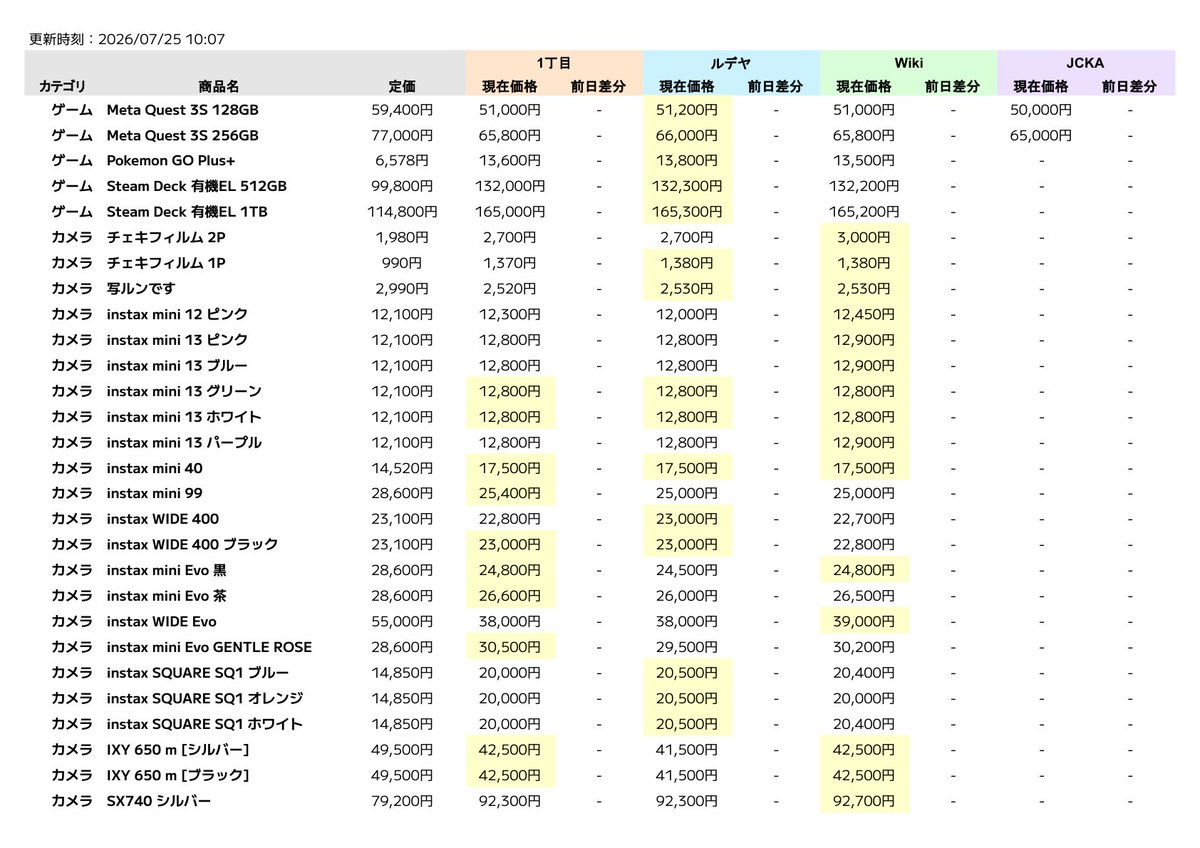Select product name instax mini Evo GENTLE ROSE
This screenshot has width=1200, height=848.
[x=209, y=647]
